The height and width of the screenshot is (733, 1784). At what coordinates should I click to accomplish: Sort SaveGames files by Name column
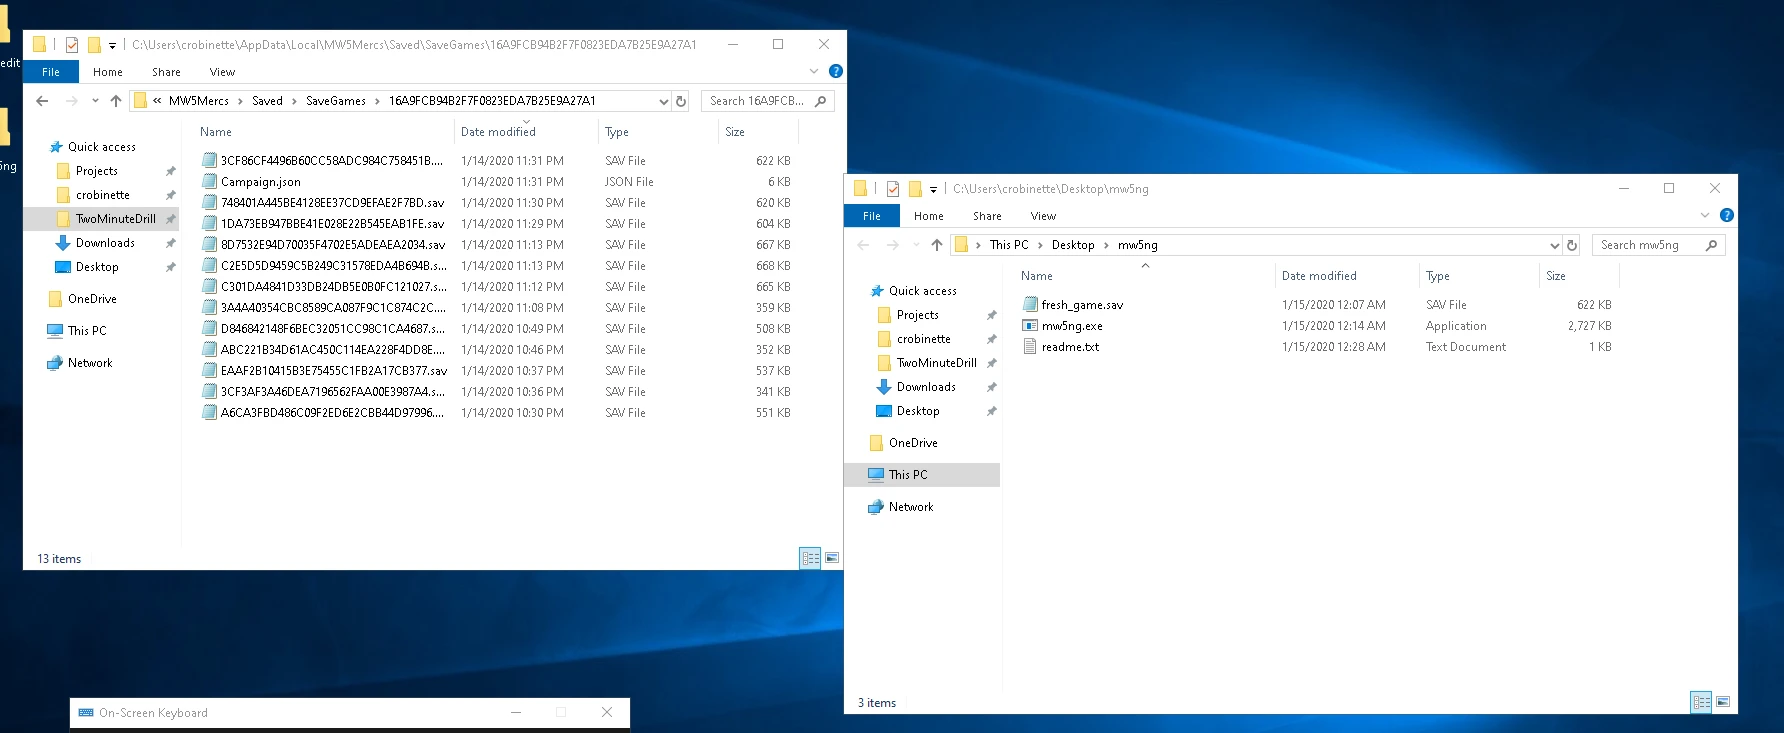pyautogui.click(x=324, y=132)
